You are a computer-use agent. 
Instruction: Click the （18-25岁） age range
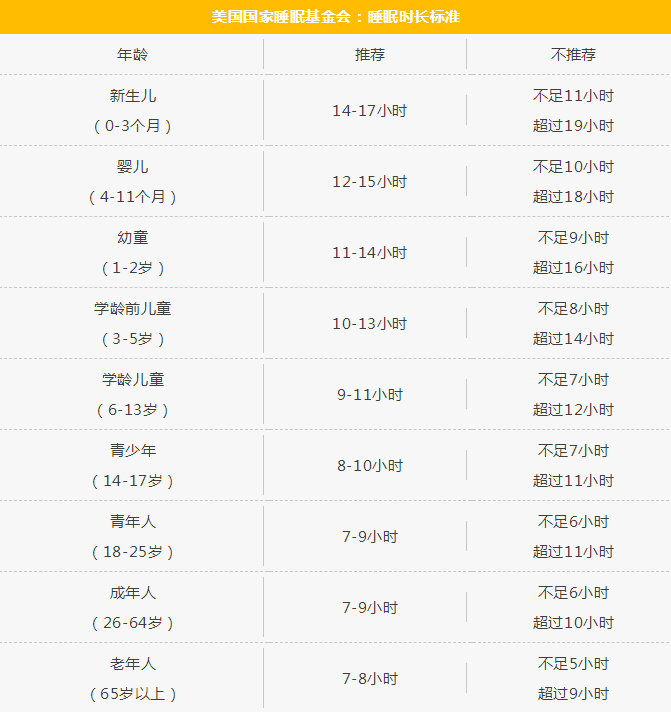(x=132, y=552)
